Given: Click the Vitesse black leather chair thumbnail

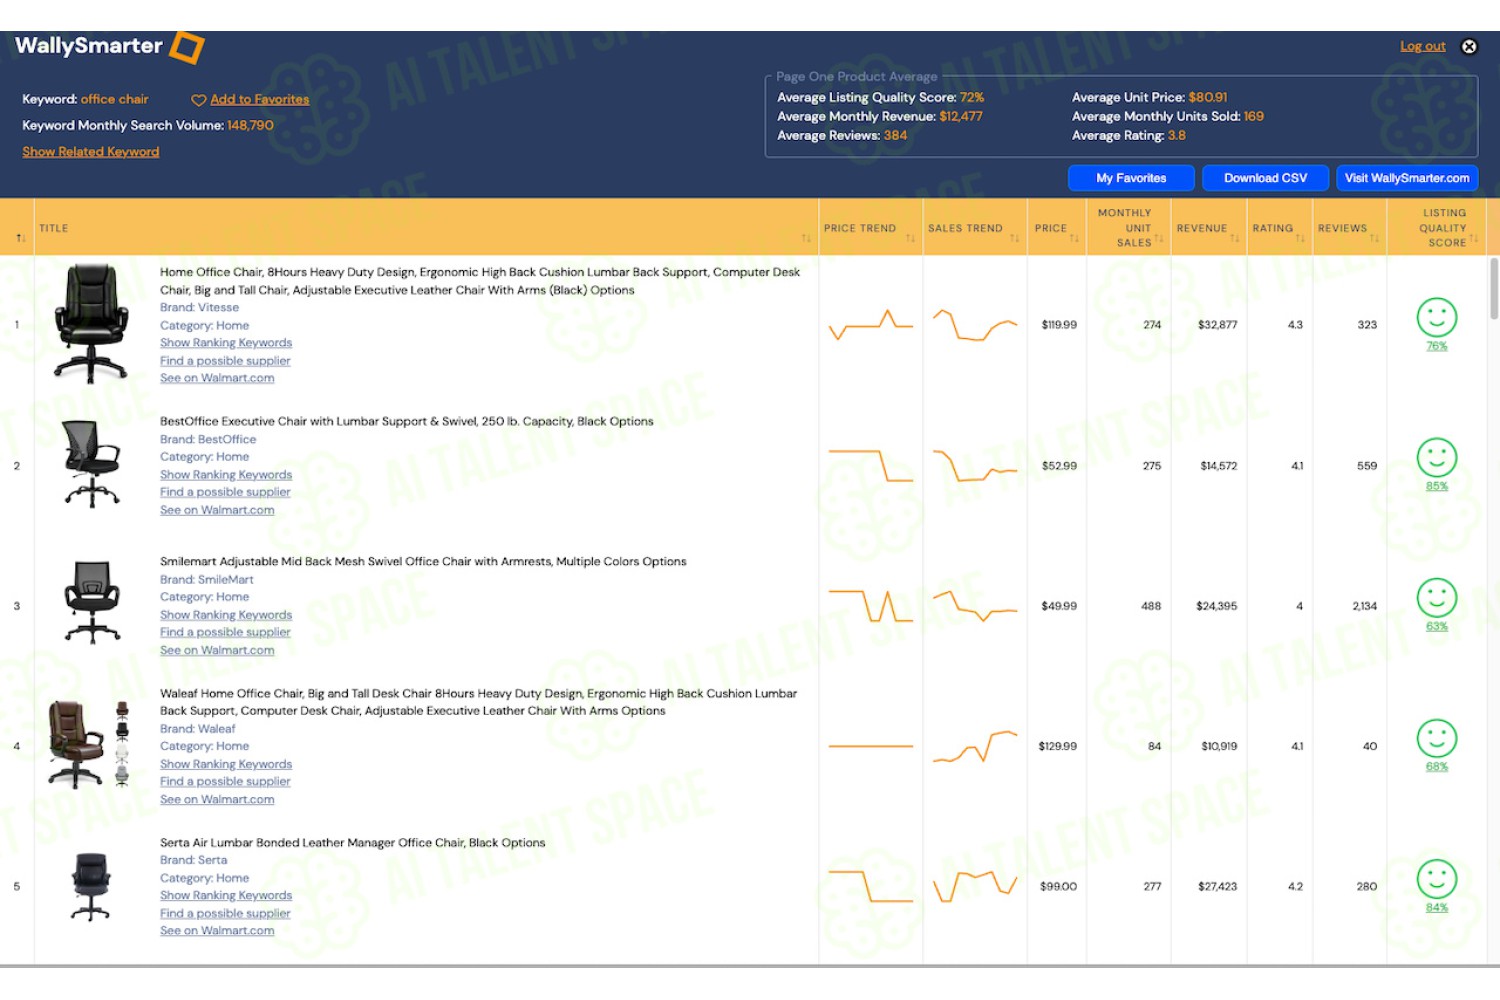Looking at the screenshot, I should (91, 324).
